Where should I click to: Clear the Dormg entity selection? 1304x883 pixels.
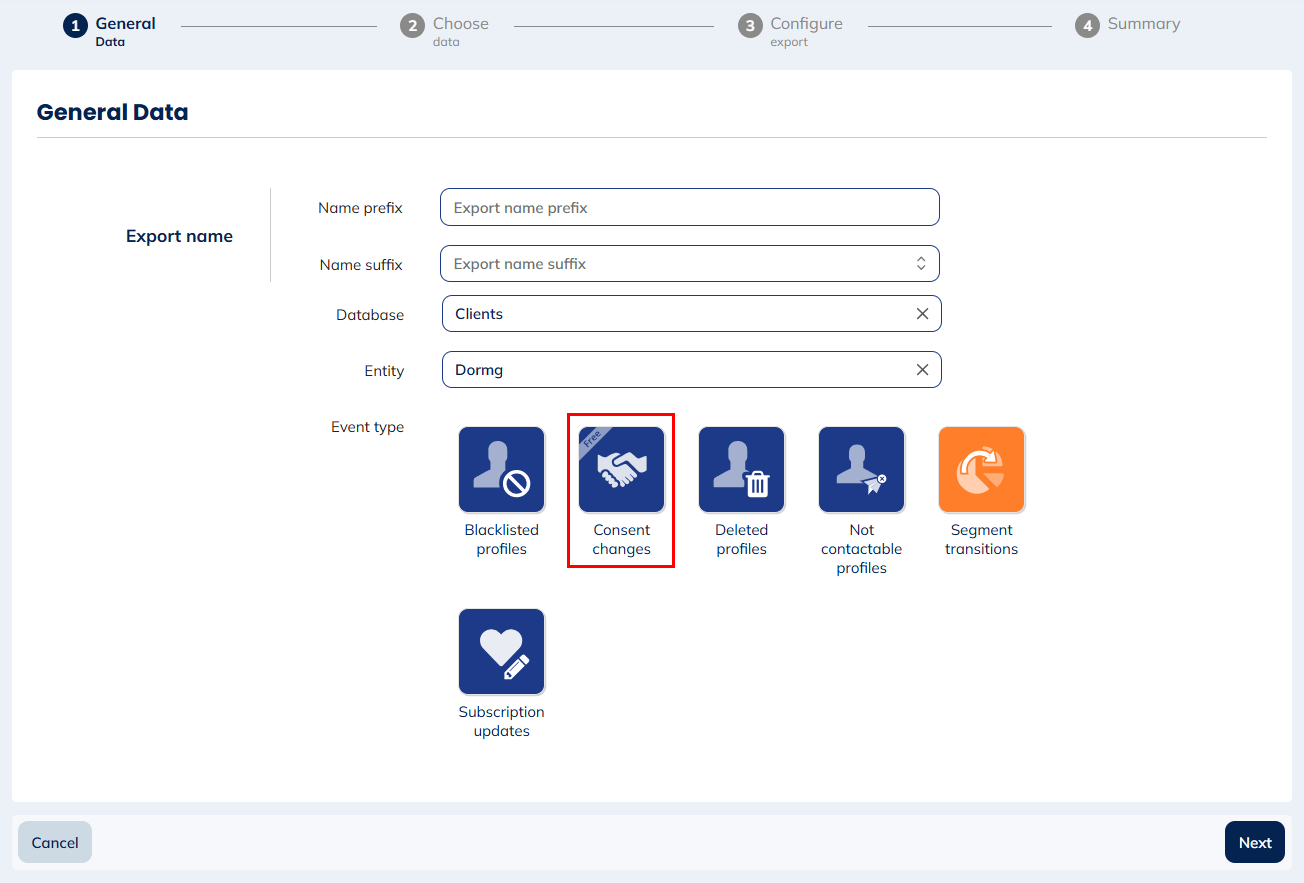(x=922, y=370)
